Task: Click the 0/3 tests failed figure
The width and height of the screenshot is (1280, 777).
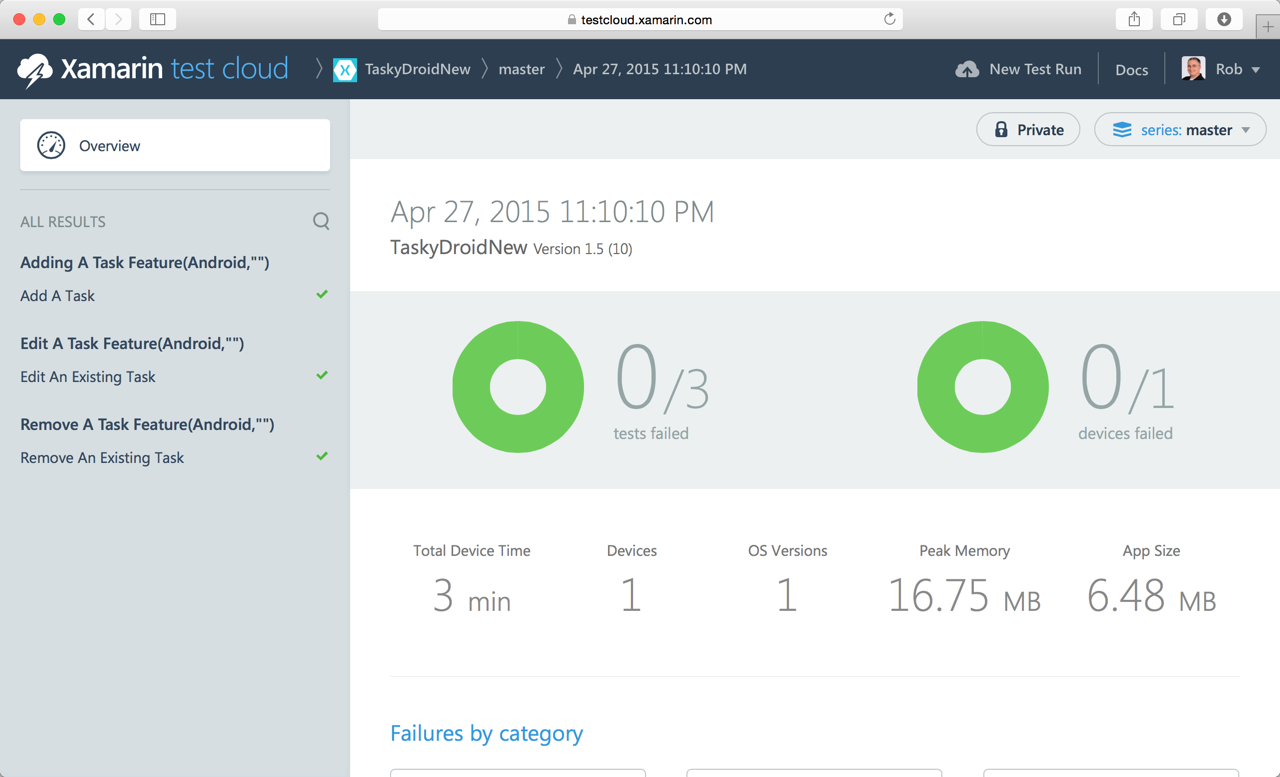Action: pos(661,380)
